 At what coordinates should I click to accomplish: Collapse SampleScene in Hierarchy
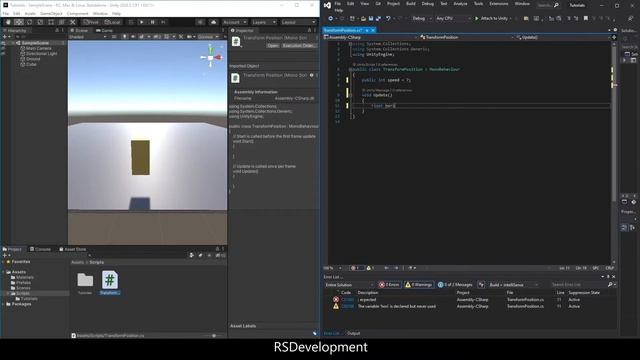click(13, 43)
